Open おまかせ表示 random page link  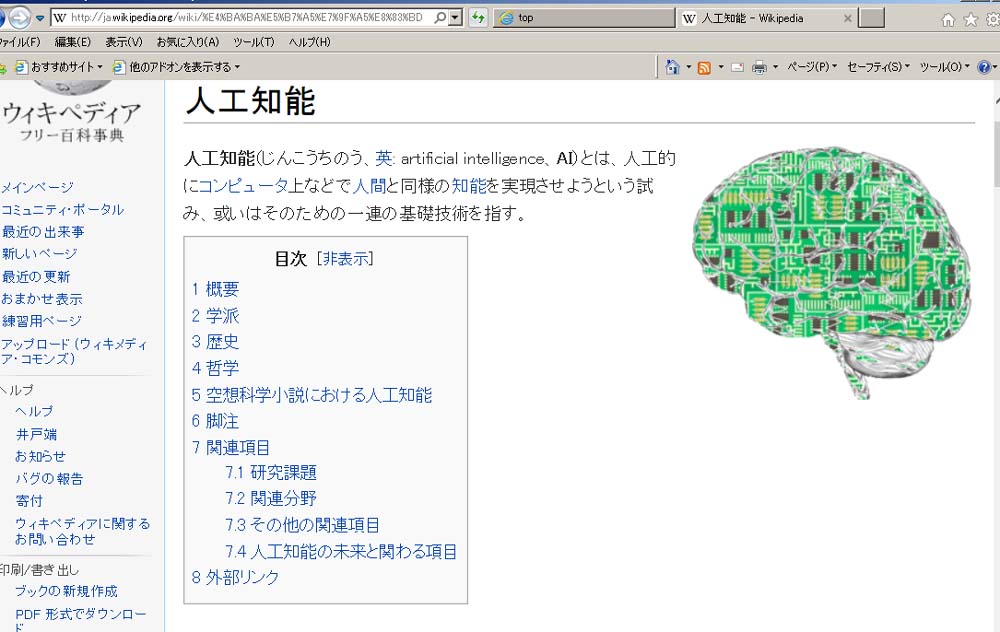point(42,298)
